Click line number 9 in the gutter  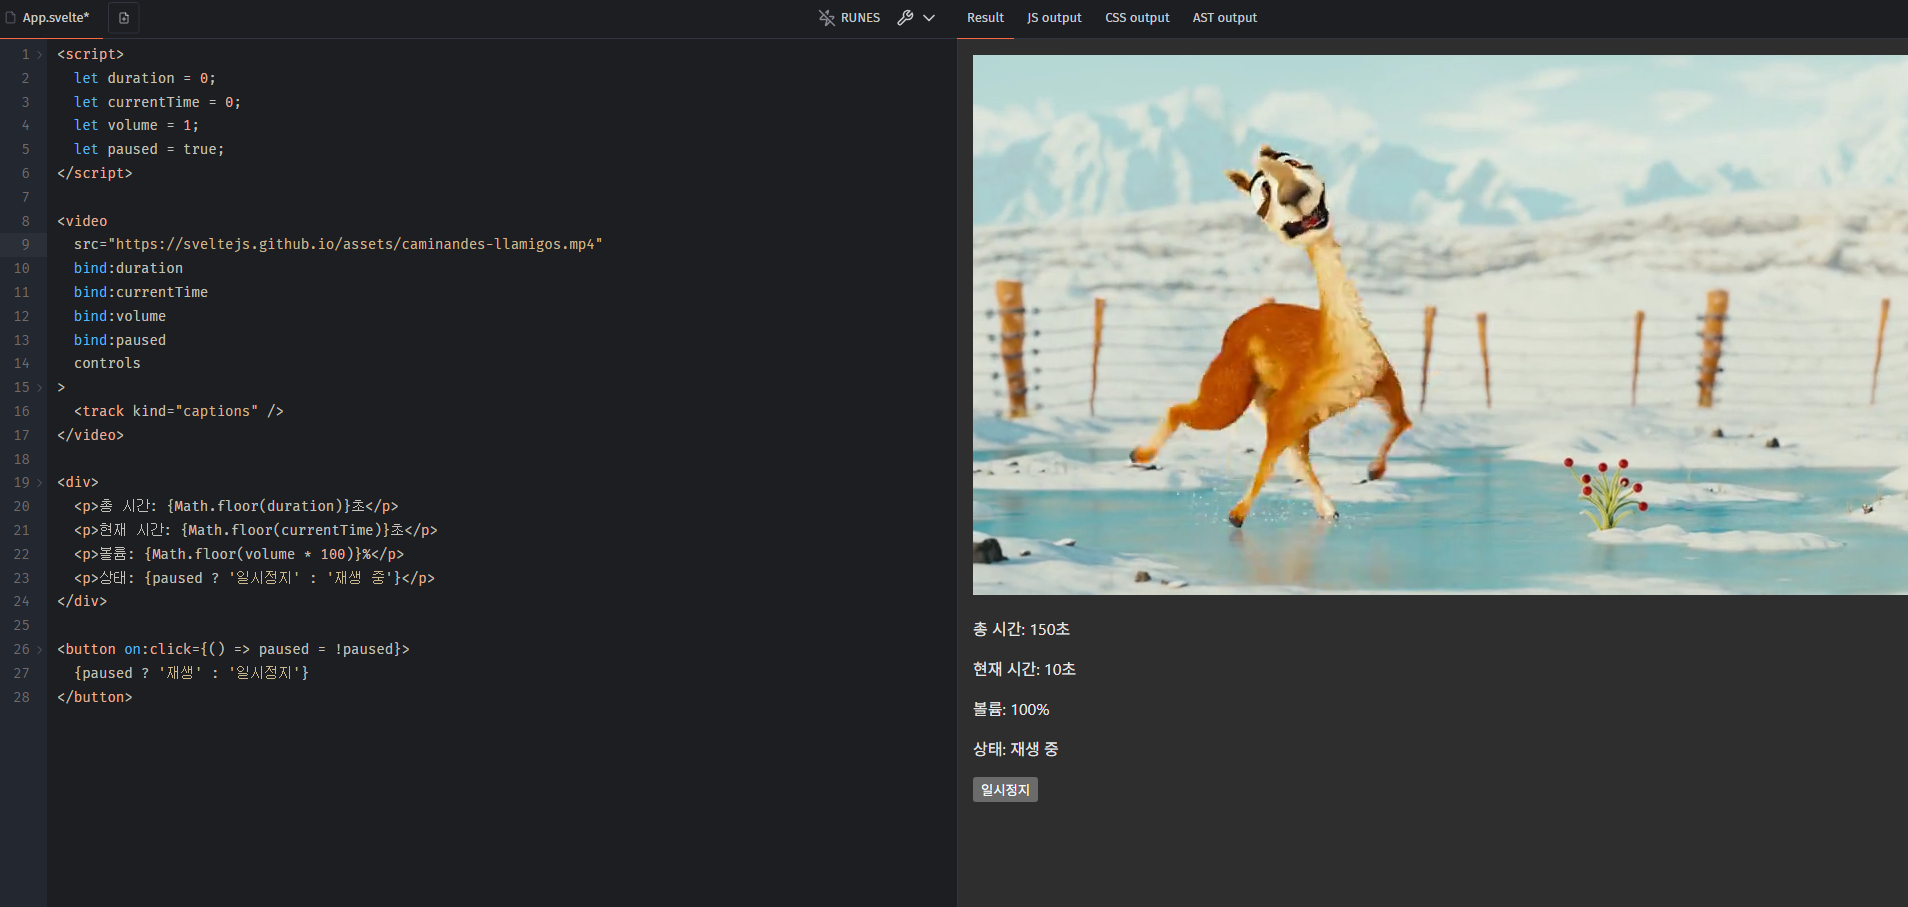tap(25, 244)
